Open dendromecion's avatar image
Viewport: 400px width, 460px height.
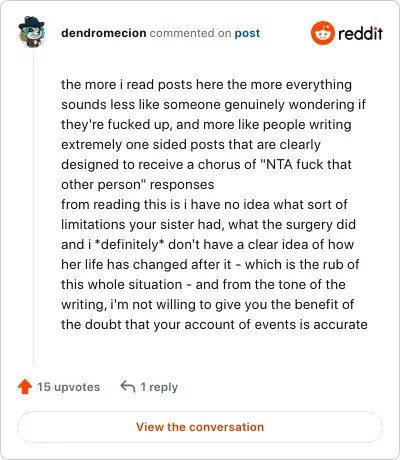[32, 31]
